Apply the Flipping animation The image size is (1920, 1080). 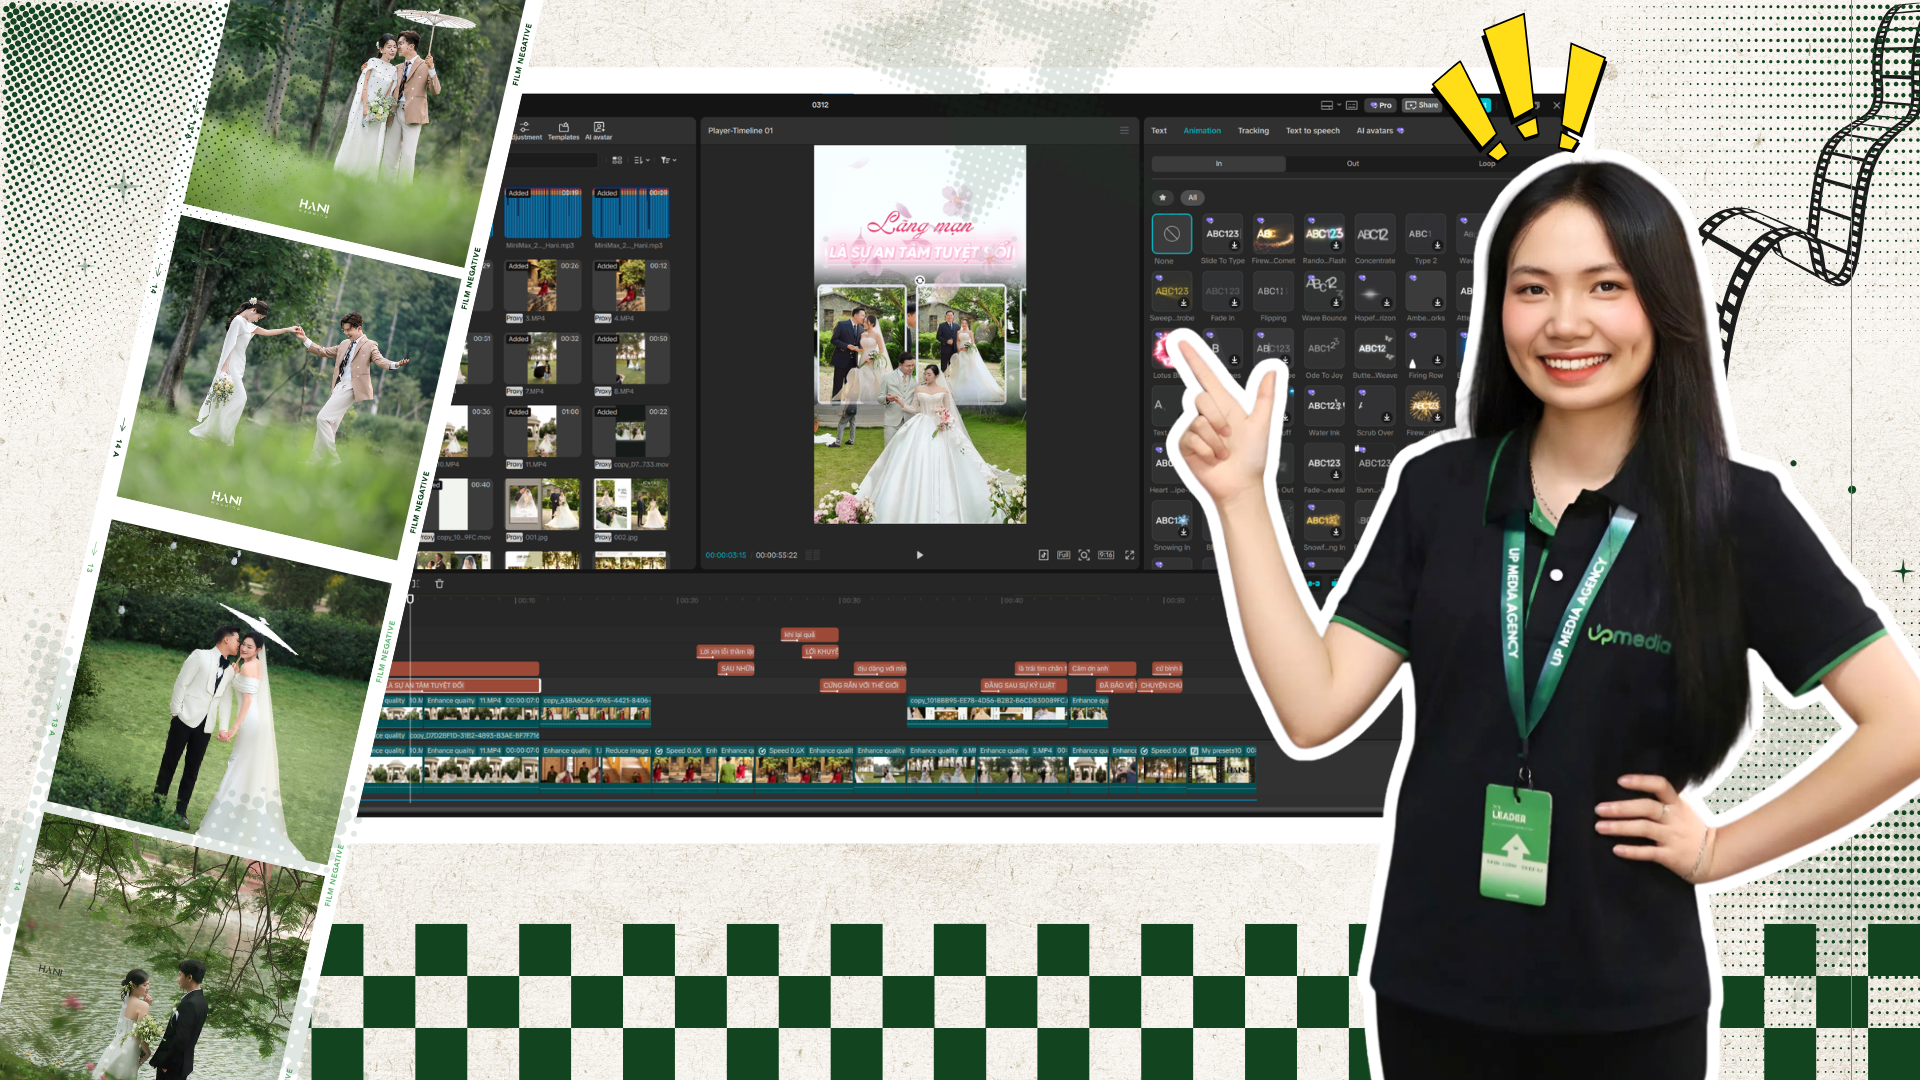coord(1273,292)
